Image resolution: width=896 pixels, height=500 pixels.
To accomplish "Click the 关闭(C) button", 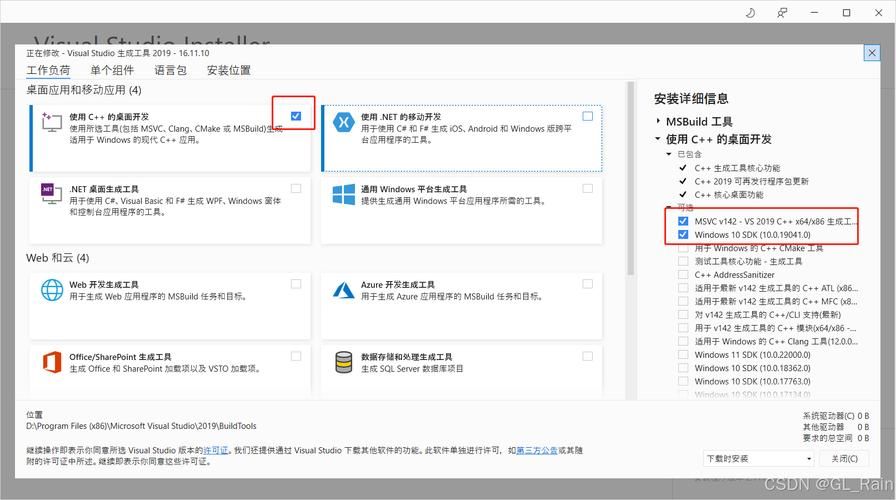I will click(x=844, y=458).
